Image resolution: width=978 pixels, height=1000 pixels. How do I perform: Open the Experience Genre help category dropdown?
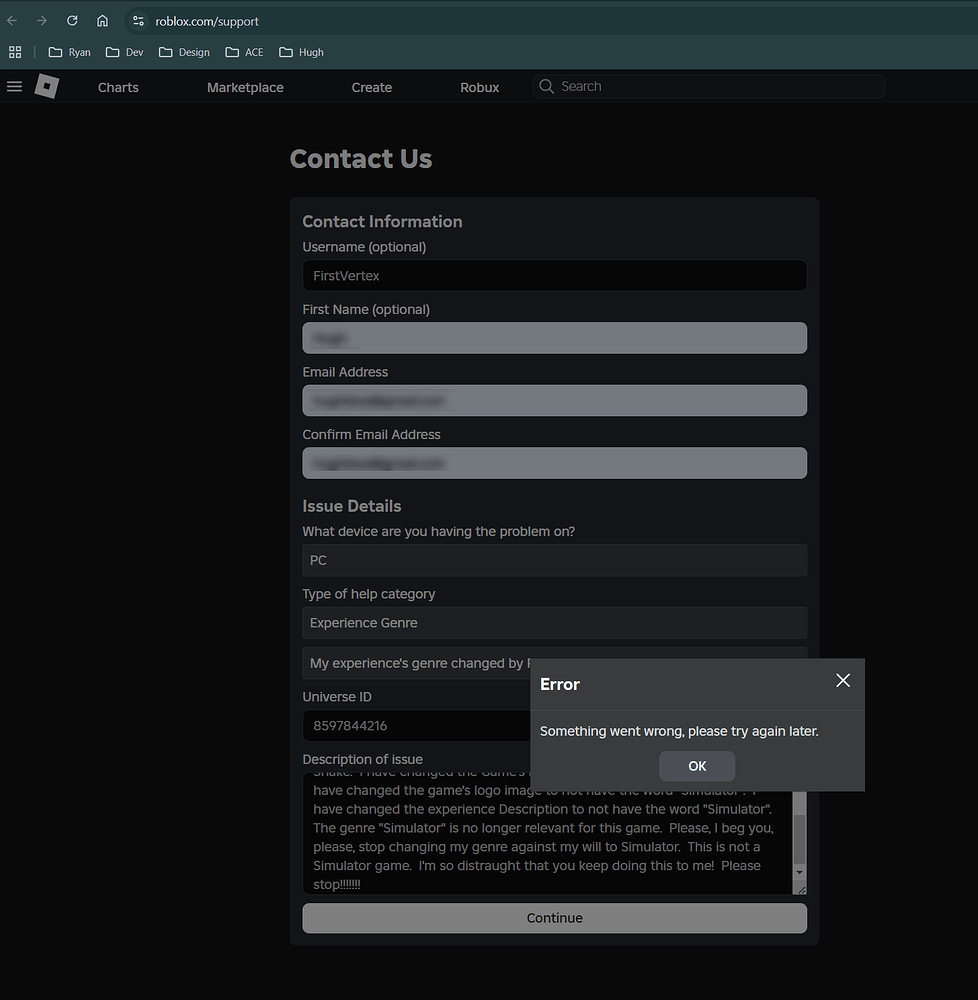pos(554,622)
